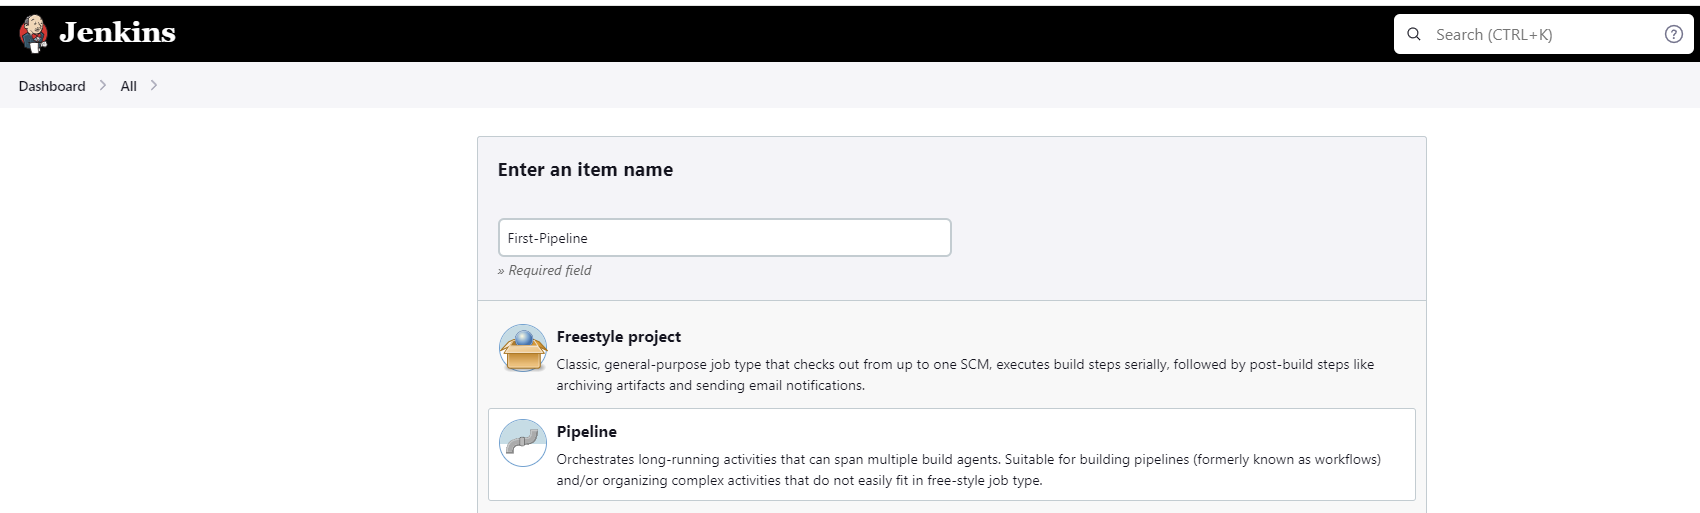
Task: Select the Pipeline pipe icon
Action: click(523, 443)
